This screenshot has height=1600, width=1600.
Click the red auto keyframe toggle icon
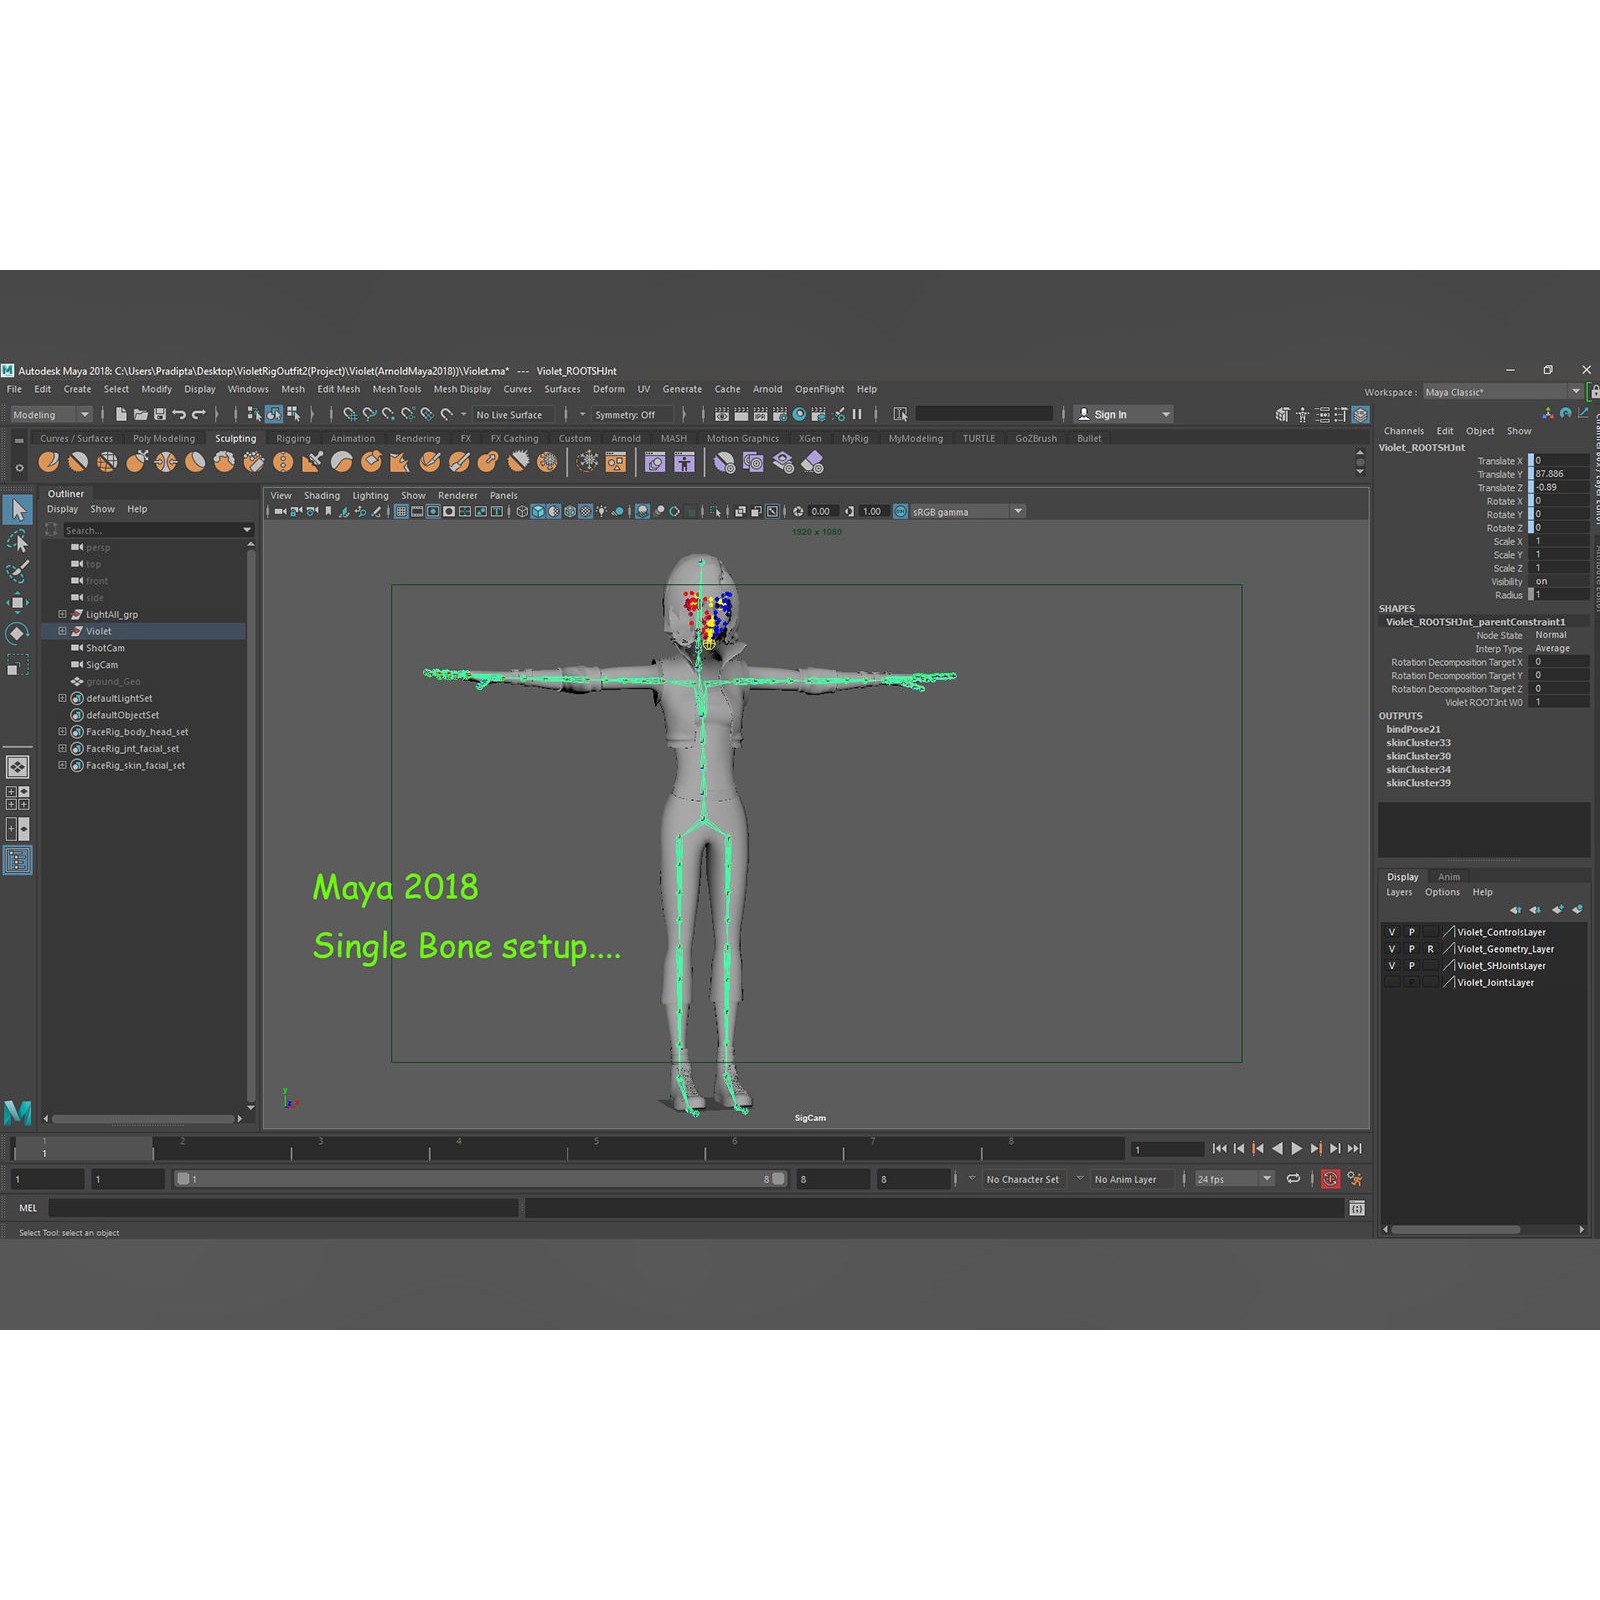pos(1330,1179)
